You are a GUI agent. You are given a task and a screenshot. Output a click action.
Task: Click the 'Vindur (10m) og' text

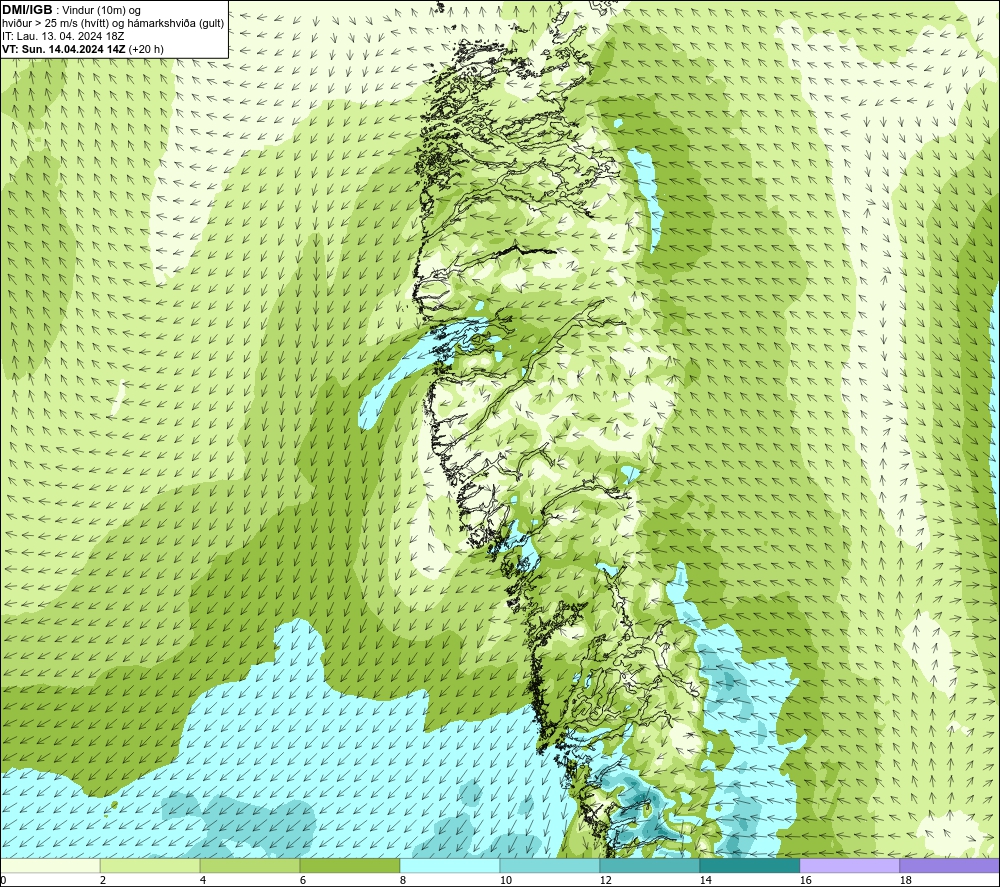tap(102, 11)
